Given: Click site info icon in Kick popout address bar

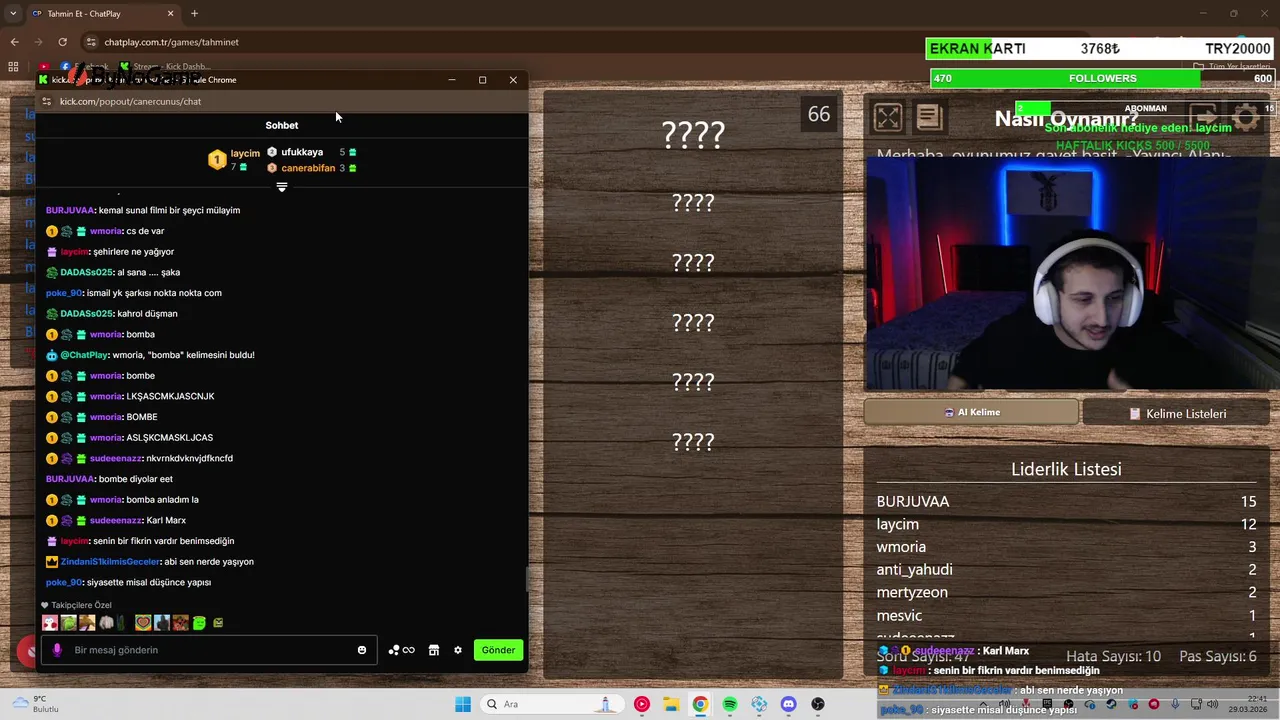Looking at the screenshot, I should 46,101.
